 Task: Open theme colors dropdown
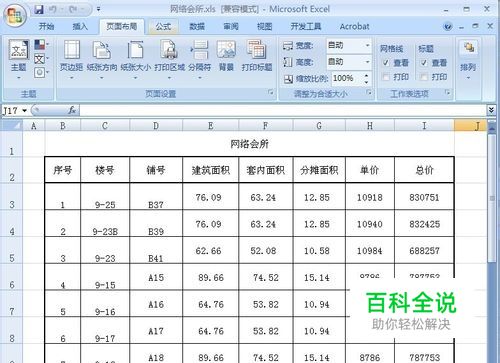click(x=41, y=44)
